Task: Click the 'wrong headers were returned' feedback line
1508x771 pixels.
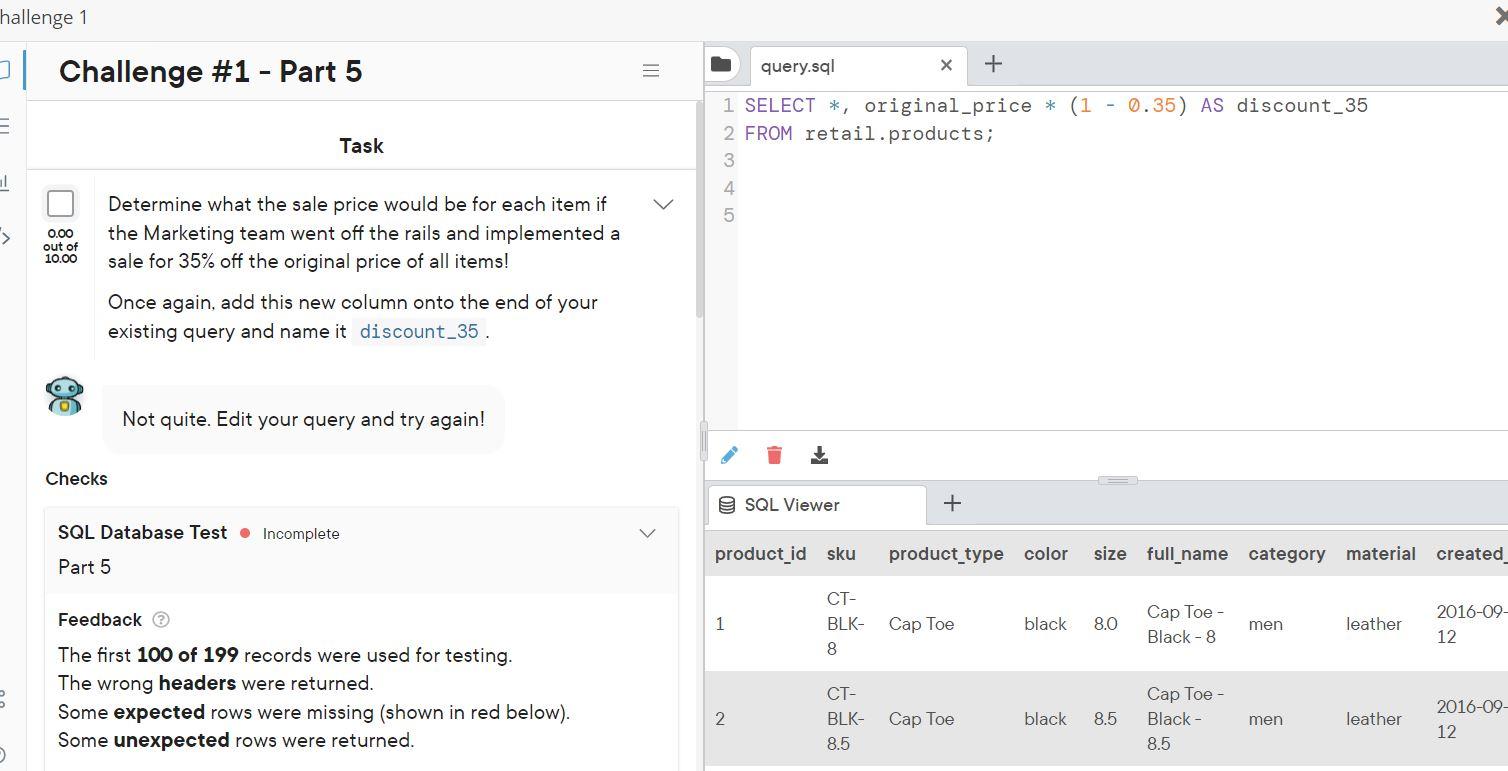Action: pos(216,684)
